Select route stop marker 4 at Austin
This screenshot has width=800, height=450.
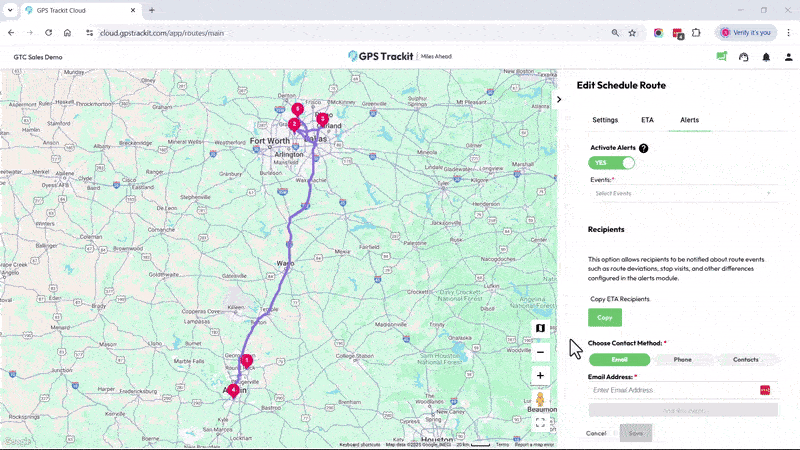(233, 391)
